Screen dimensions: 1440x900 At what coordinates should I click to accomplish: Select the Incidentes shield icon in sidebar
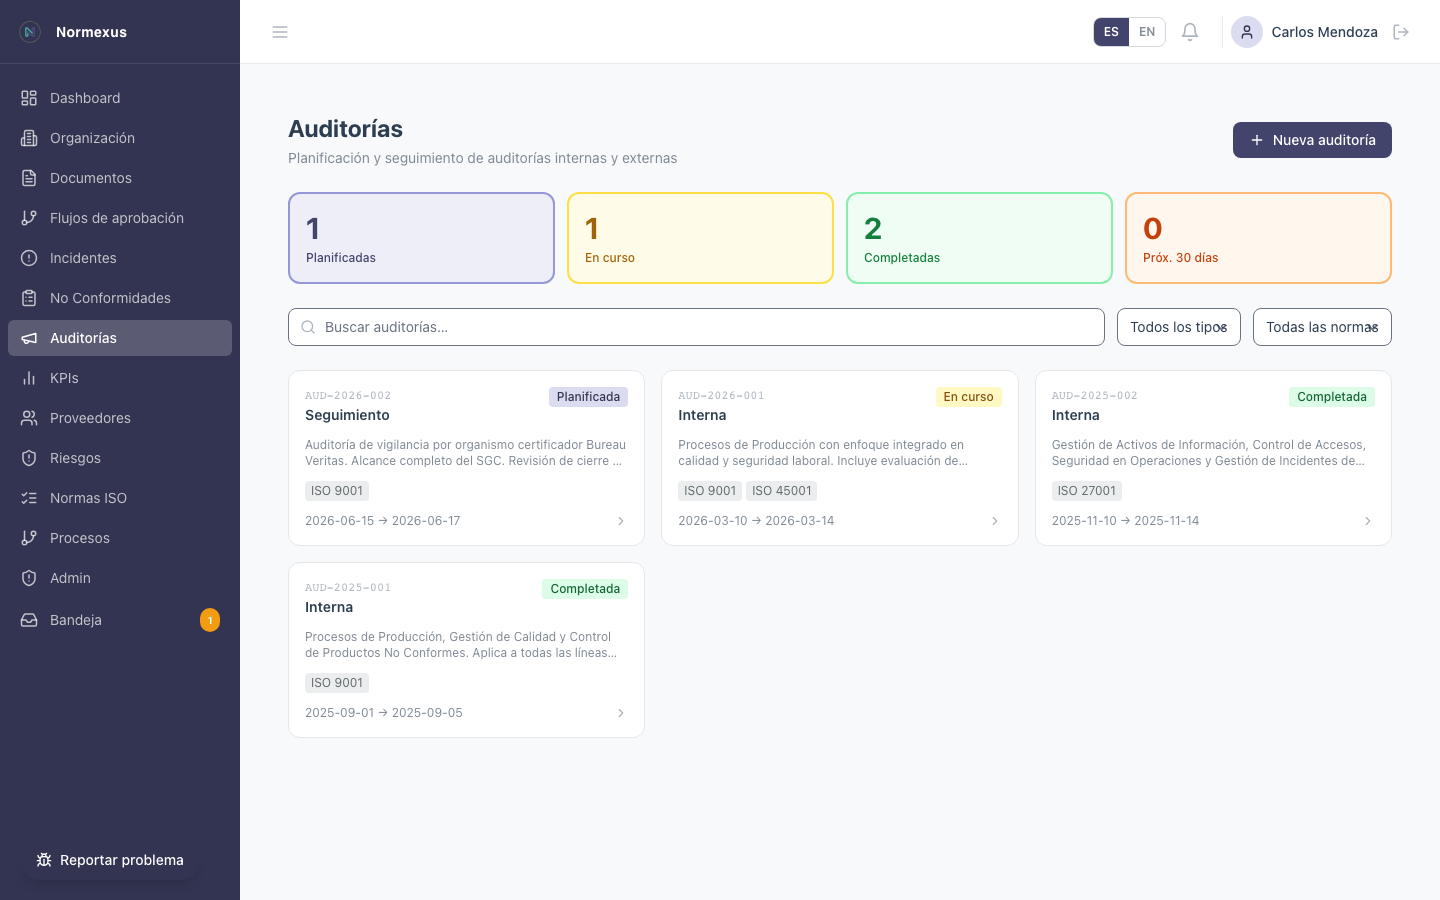point(28,258)
